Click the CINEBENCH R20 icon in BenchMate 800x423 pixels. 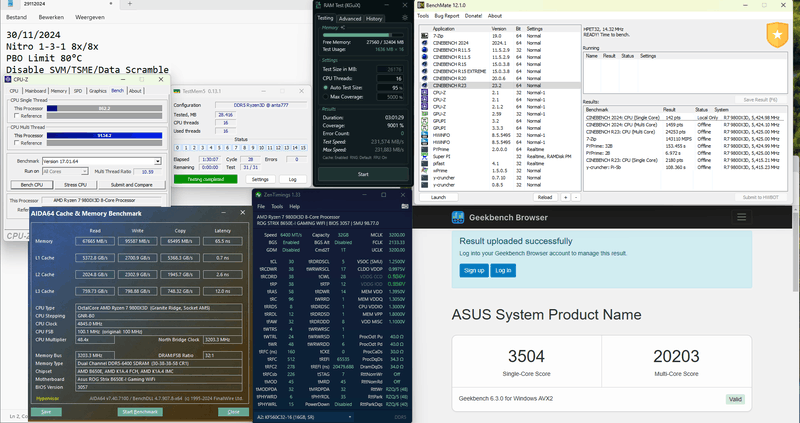click(424, 79)
